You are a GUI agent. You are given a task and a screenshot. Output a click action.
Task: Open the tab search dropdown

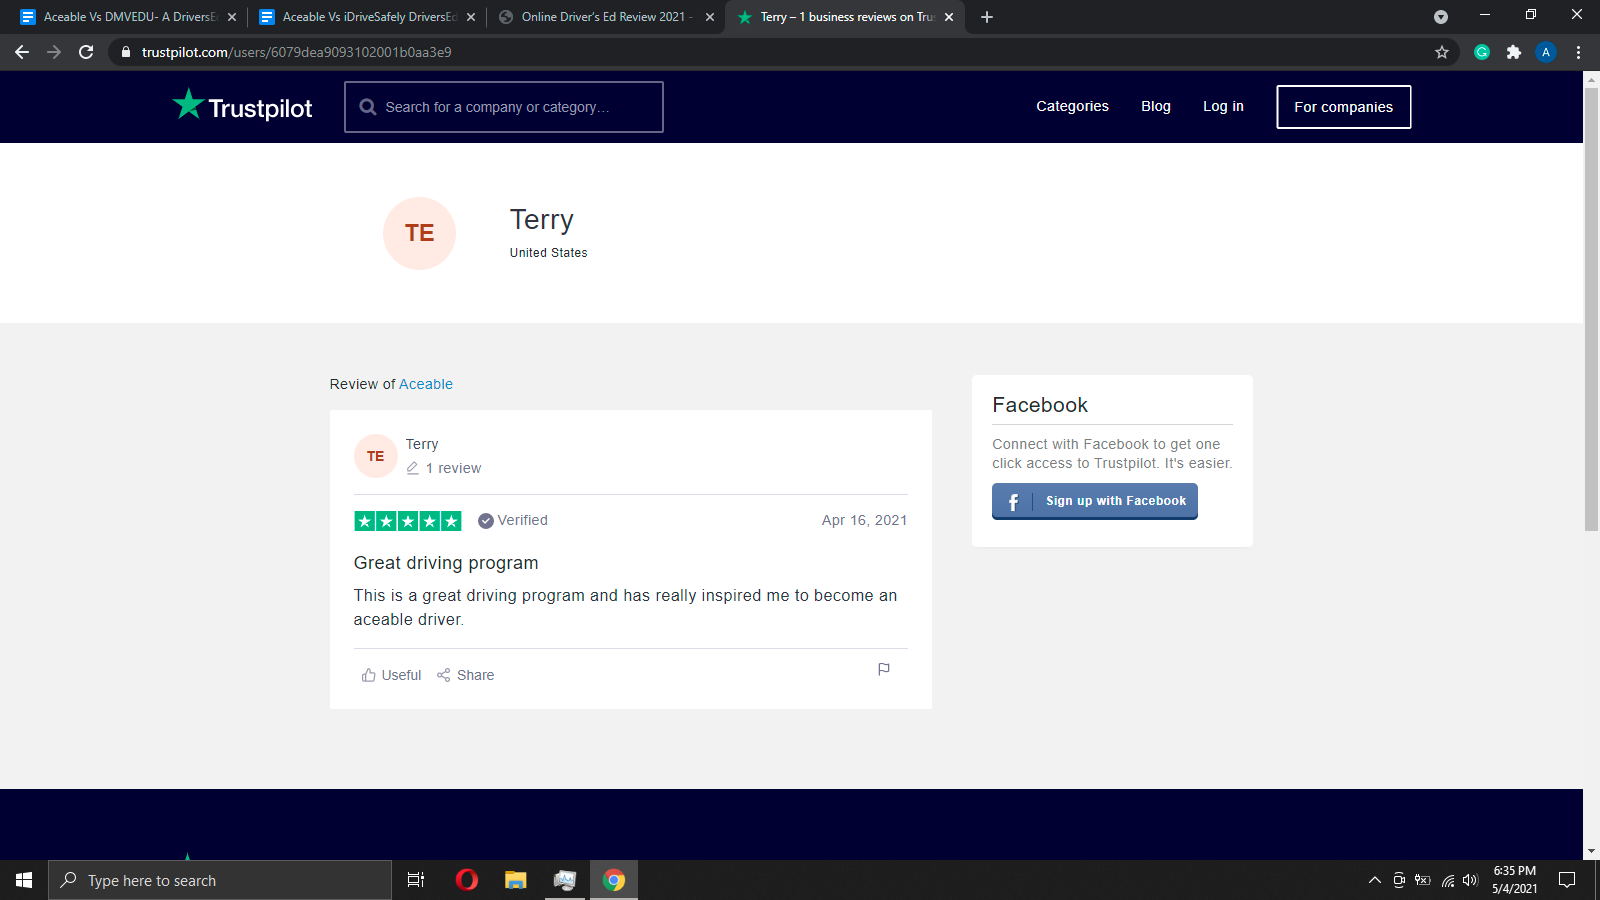pos(1441,17)
